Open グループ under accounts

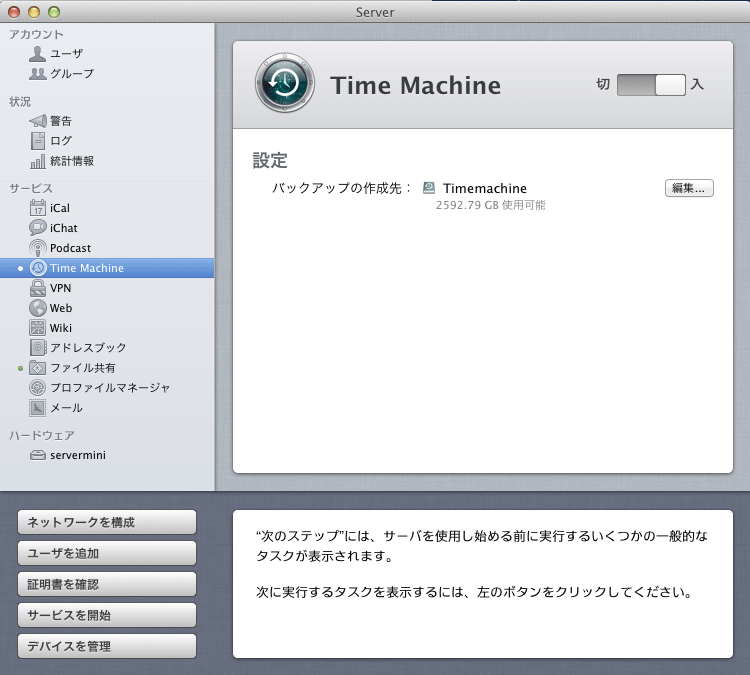point(71,74)
